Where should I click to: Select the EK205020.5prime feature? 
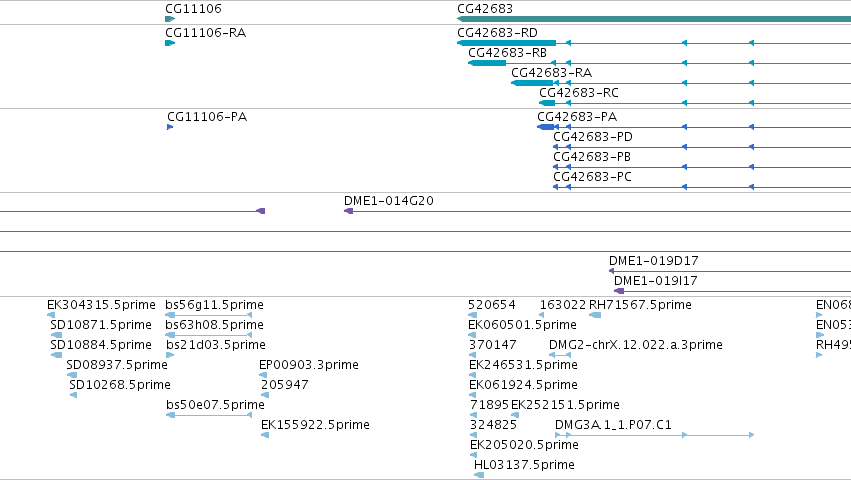tap(524, 445)
